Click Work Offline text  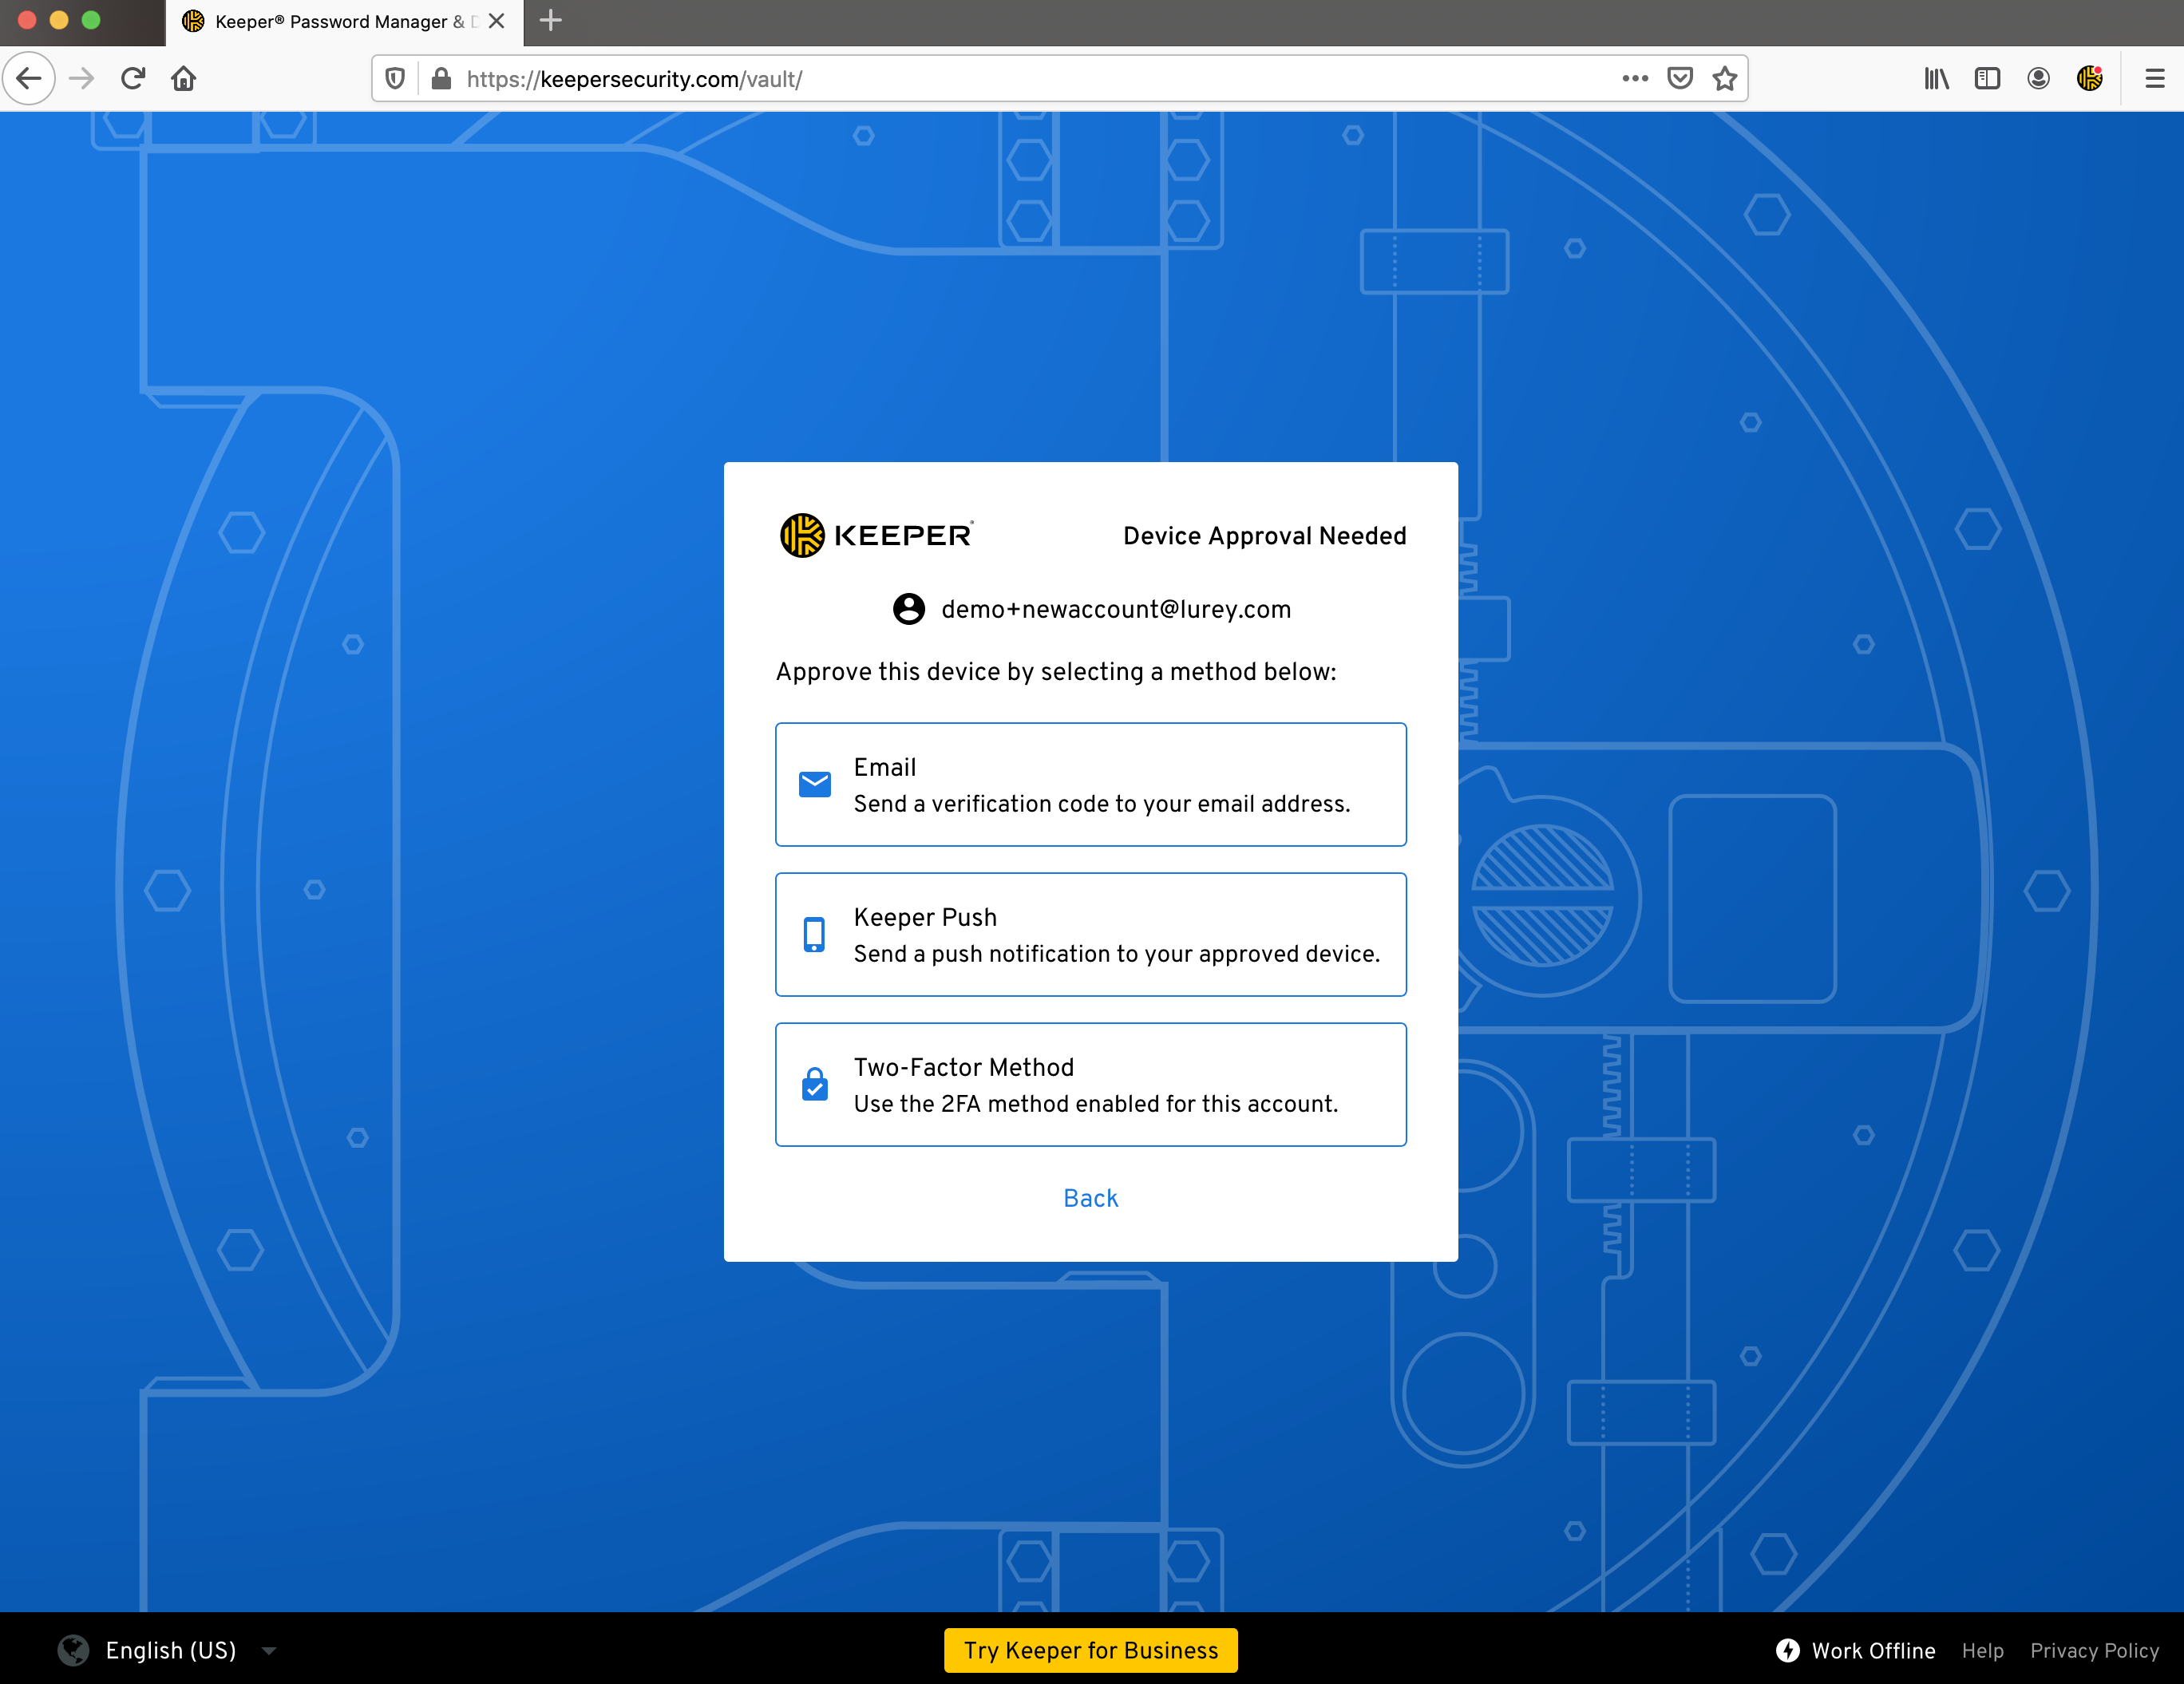[1873, 1650]
